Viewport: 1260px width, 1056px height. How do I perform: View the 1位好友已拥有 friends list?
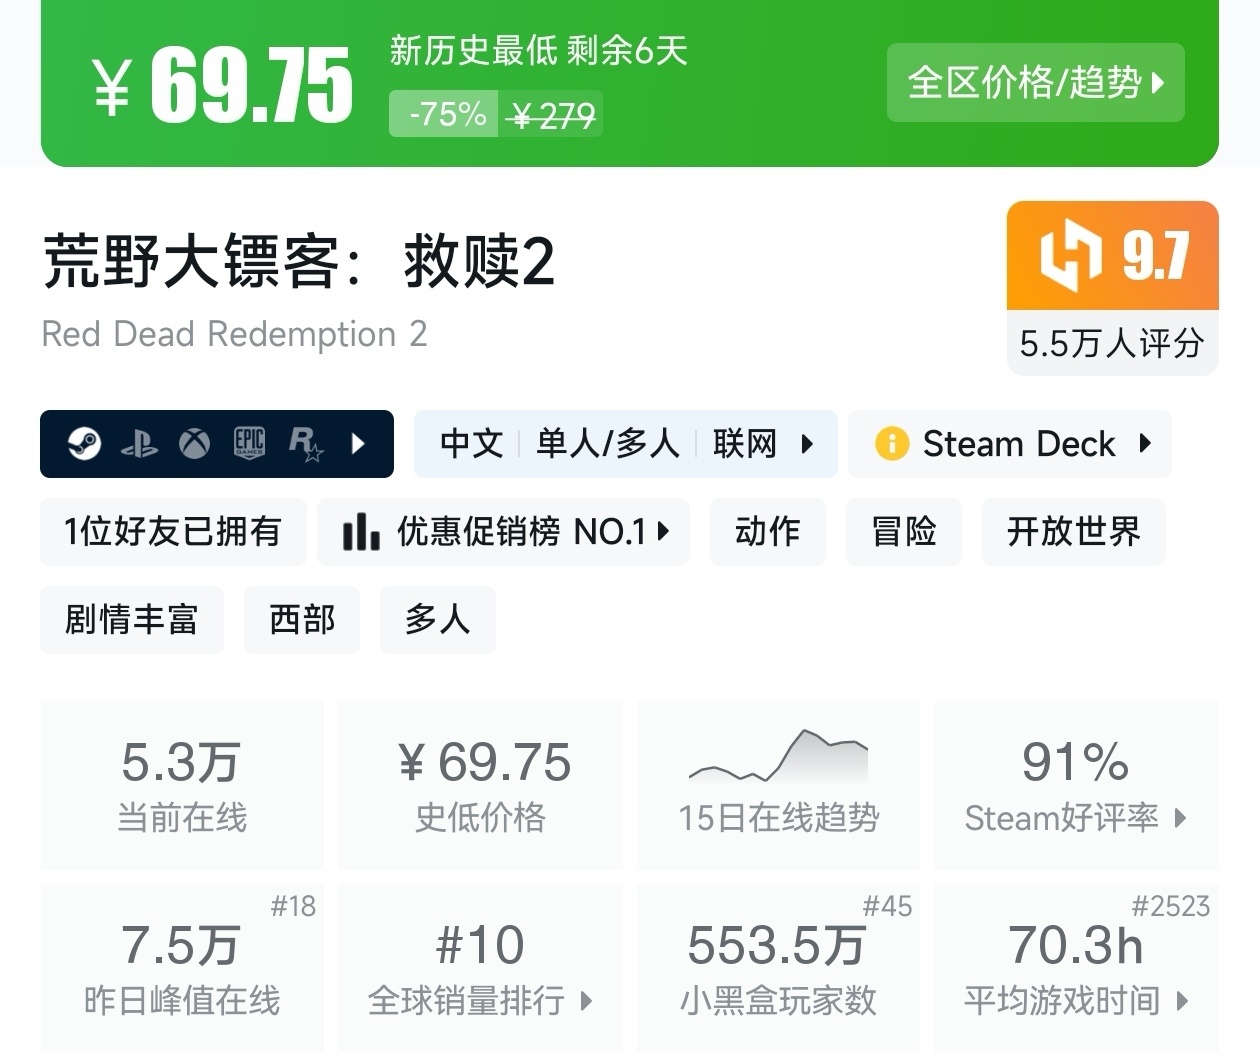[172, 532]
